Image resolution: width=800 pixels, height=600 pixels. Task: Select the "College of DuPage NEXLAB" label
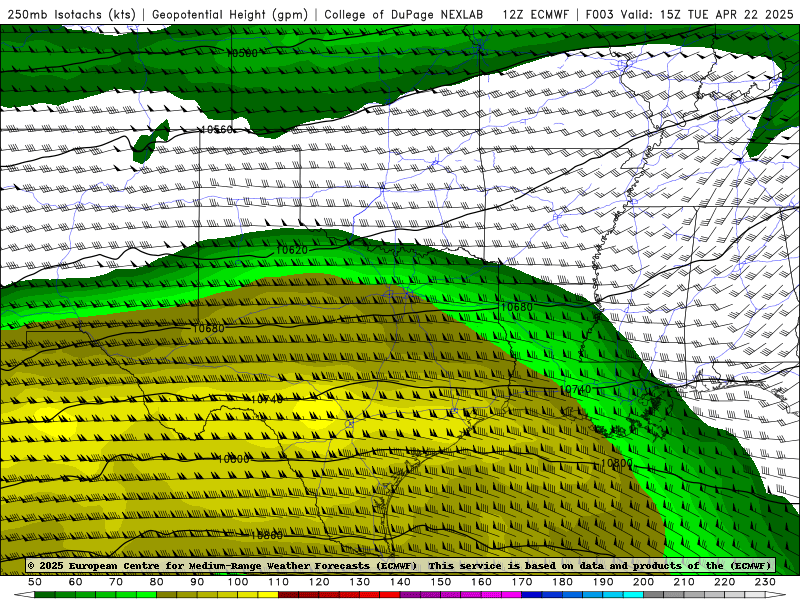coord(404,14)
